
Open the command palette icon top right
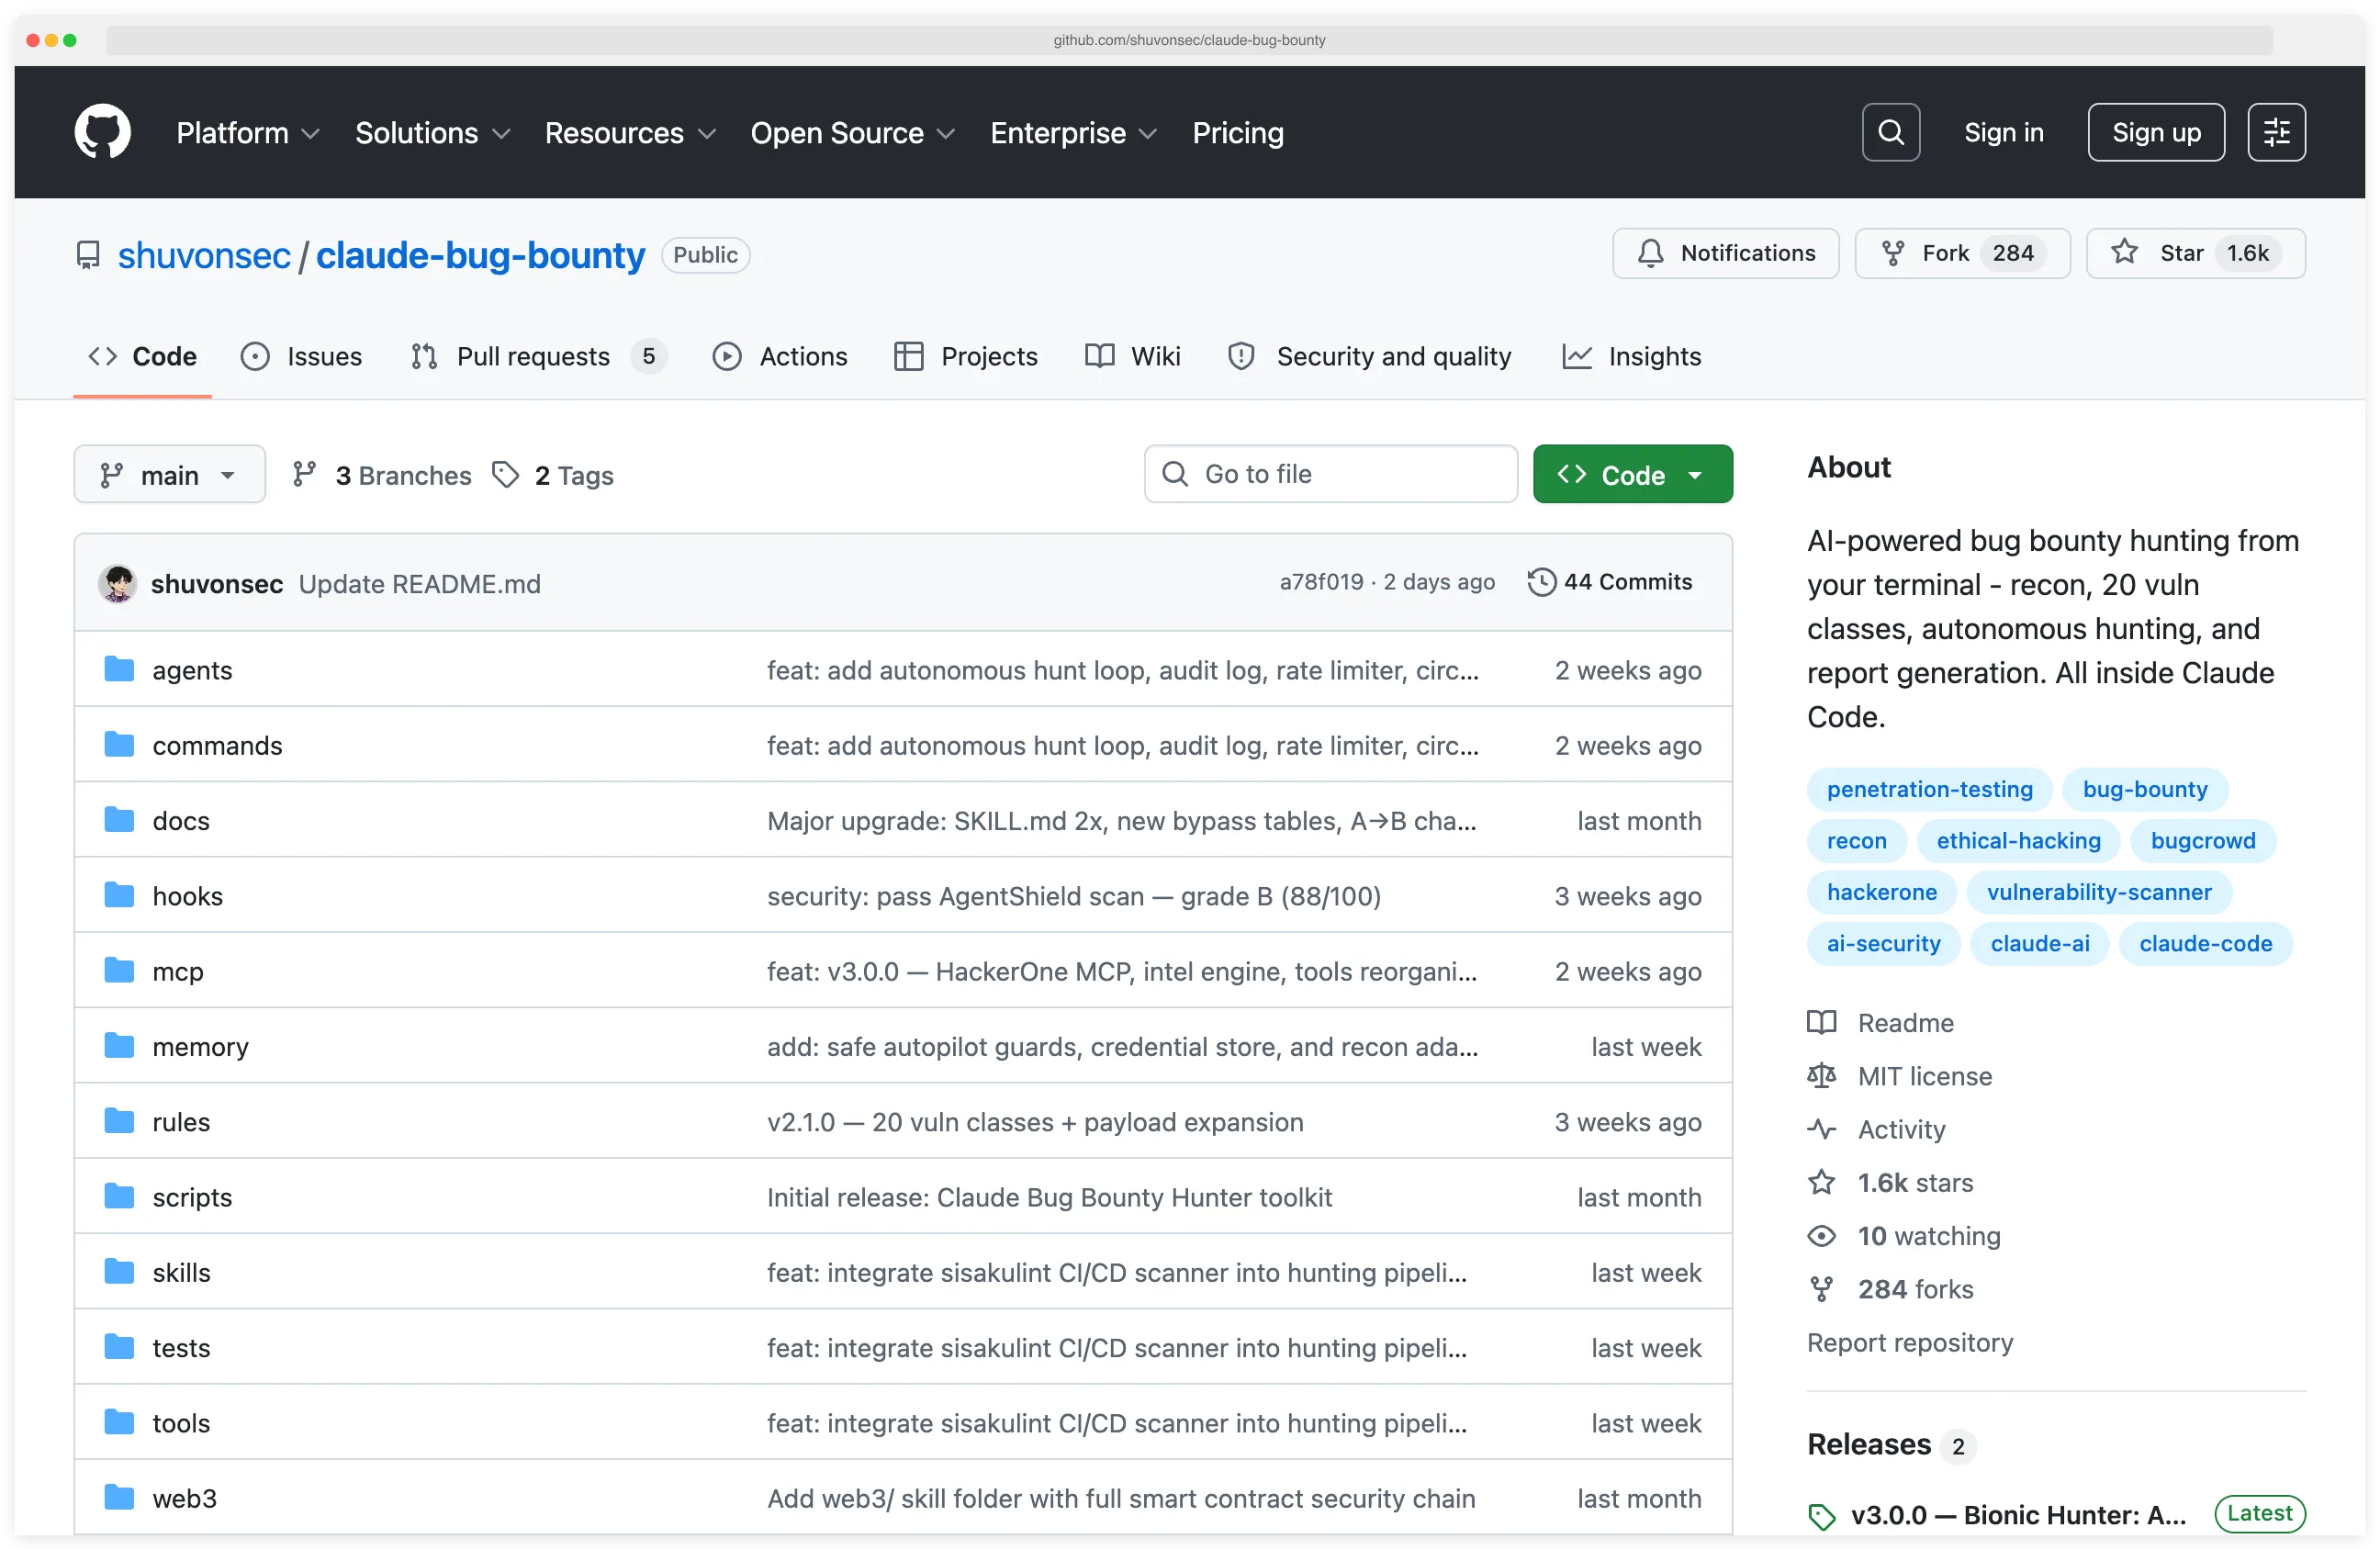(x=2276, y=131)
